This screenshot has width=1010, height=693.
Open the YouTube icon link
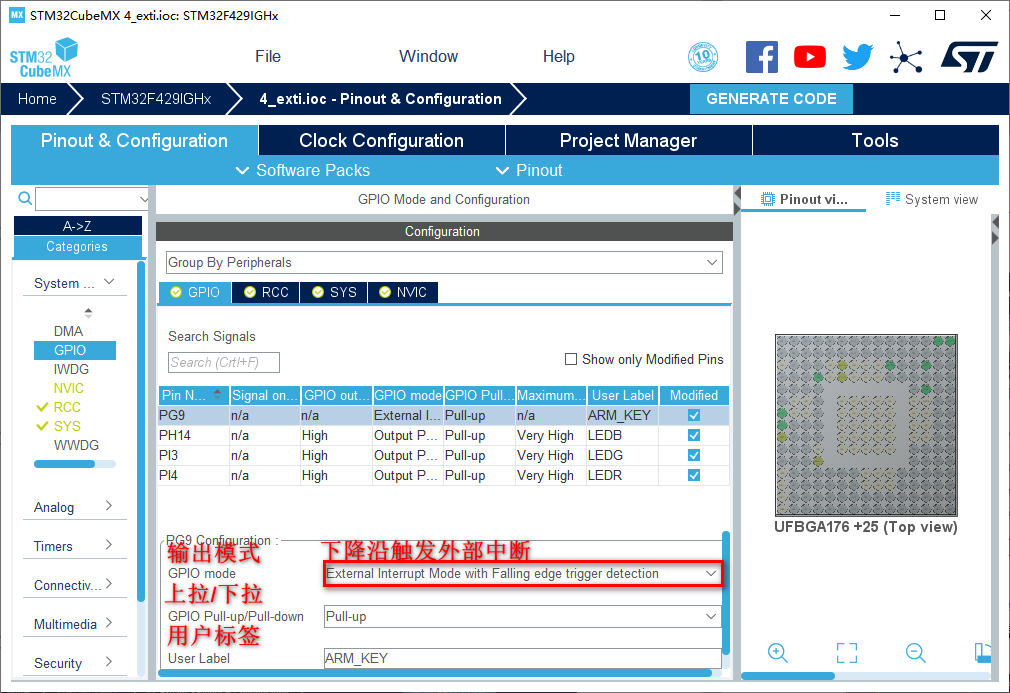click(x=809, y=57)
